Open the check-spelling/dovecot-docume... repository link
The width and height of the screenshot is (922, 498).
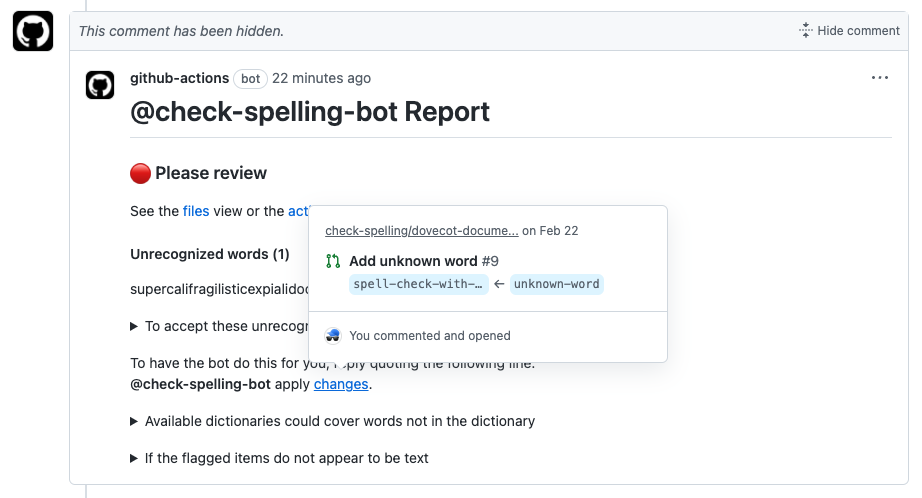click(x=422, y=230)
